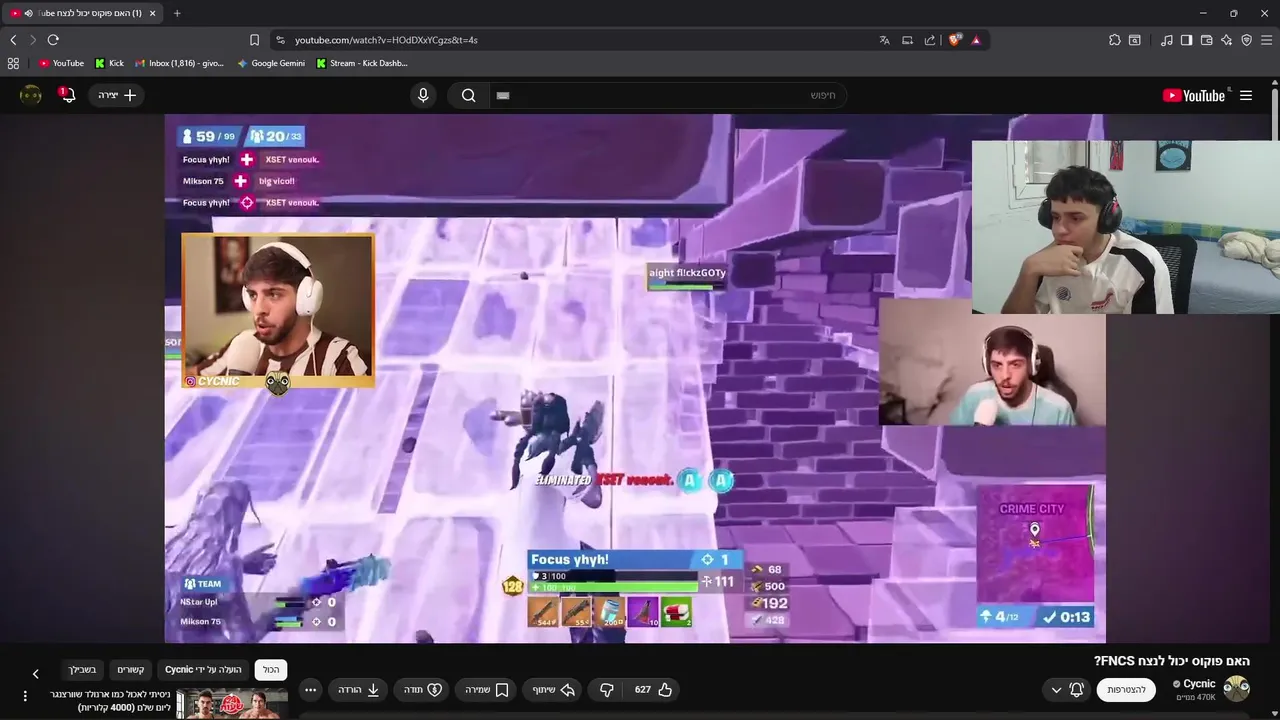Select the 'הועלה על ידי Cycnic' chip
This screenshot has height=720, width=1280.
point(203,669)
